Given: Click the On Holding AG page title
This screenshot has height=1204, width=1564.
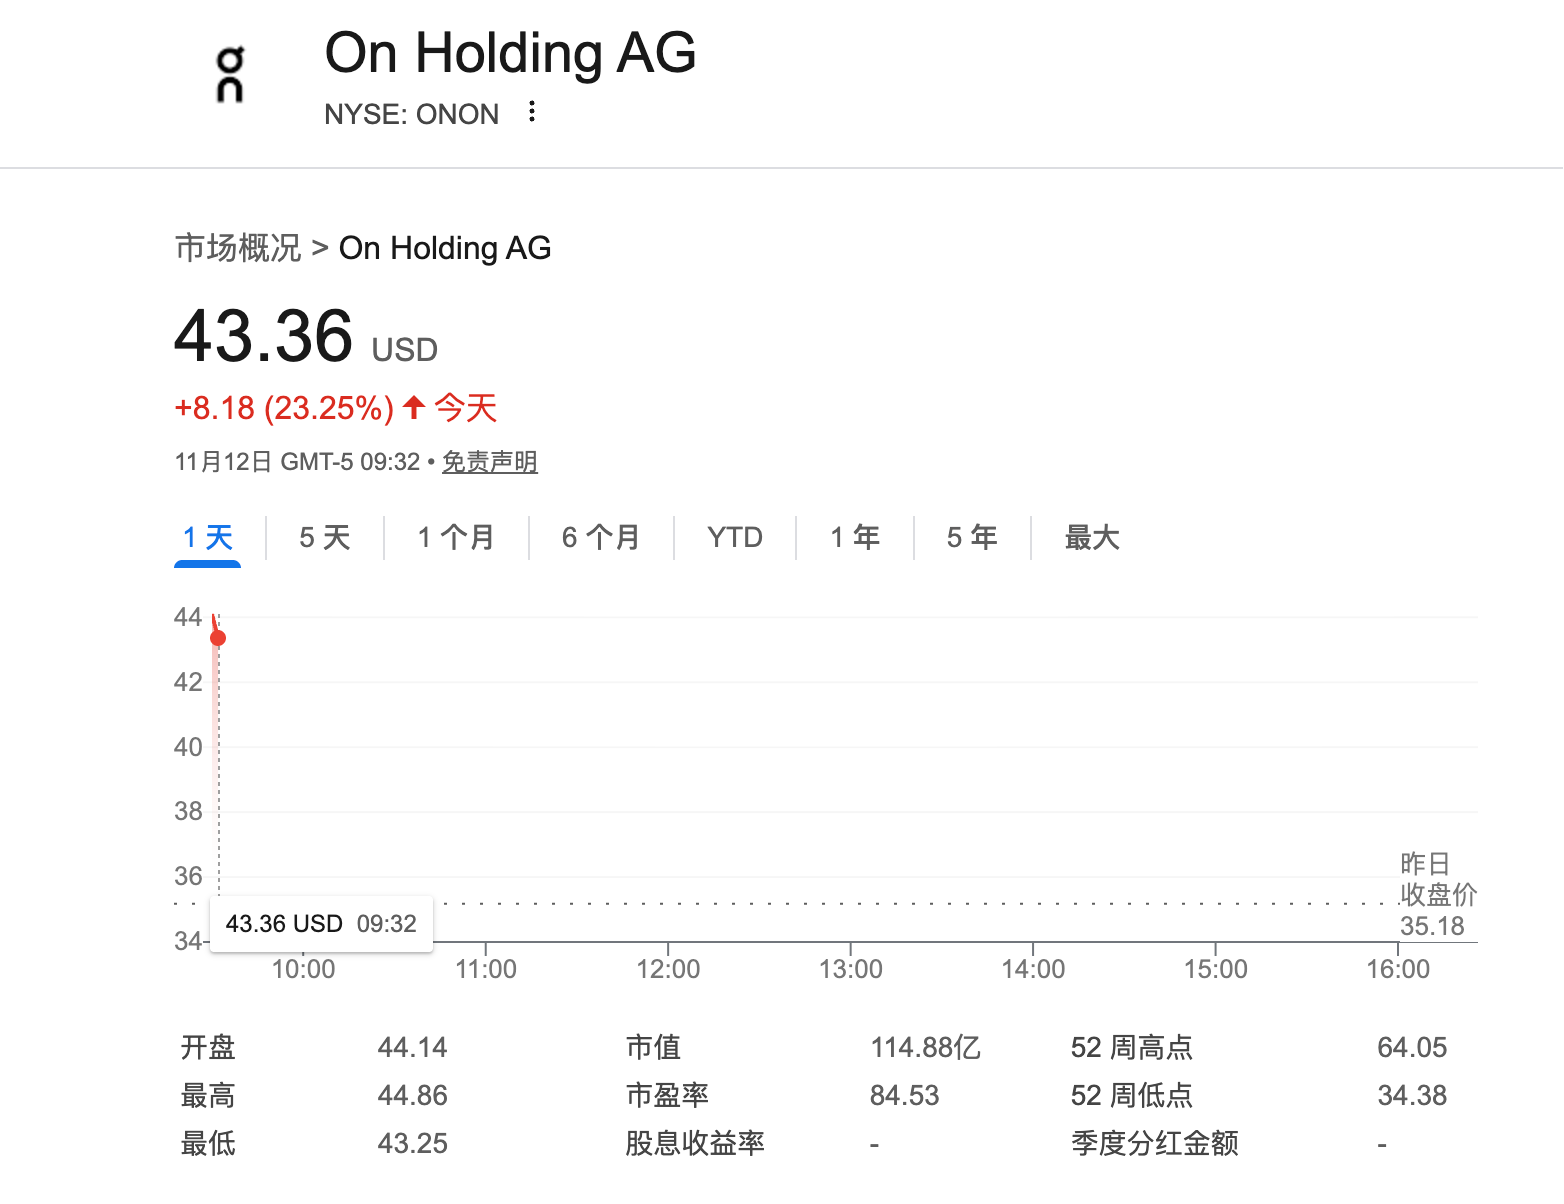Looking at the screenshot, I should click(x=510, y=53).
